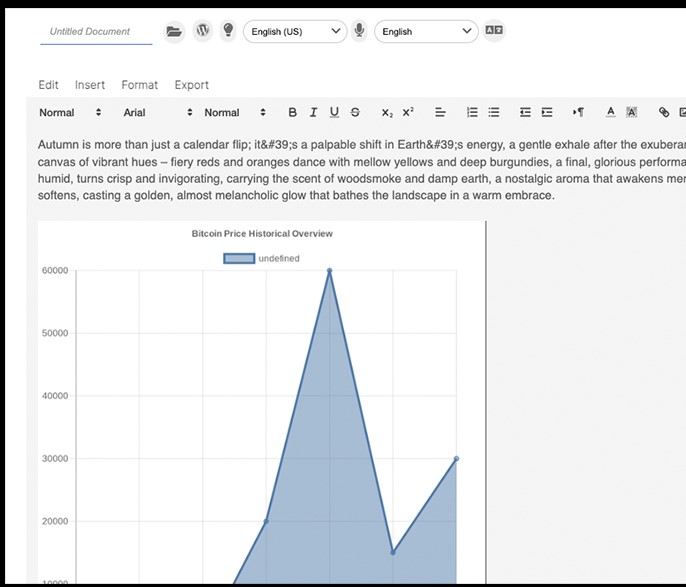Increase indent of paragraph
The image size is (686, 587).
(547, 112)
